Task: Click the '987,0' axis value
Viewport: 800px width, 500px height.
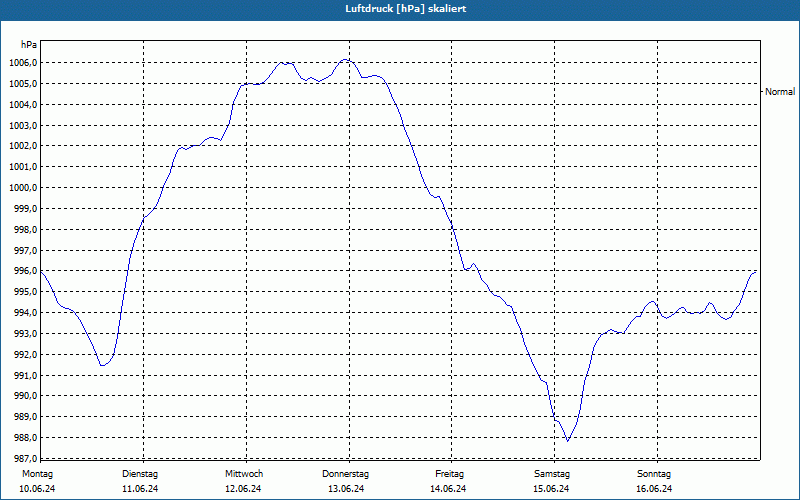Action: [26, 458]
